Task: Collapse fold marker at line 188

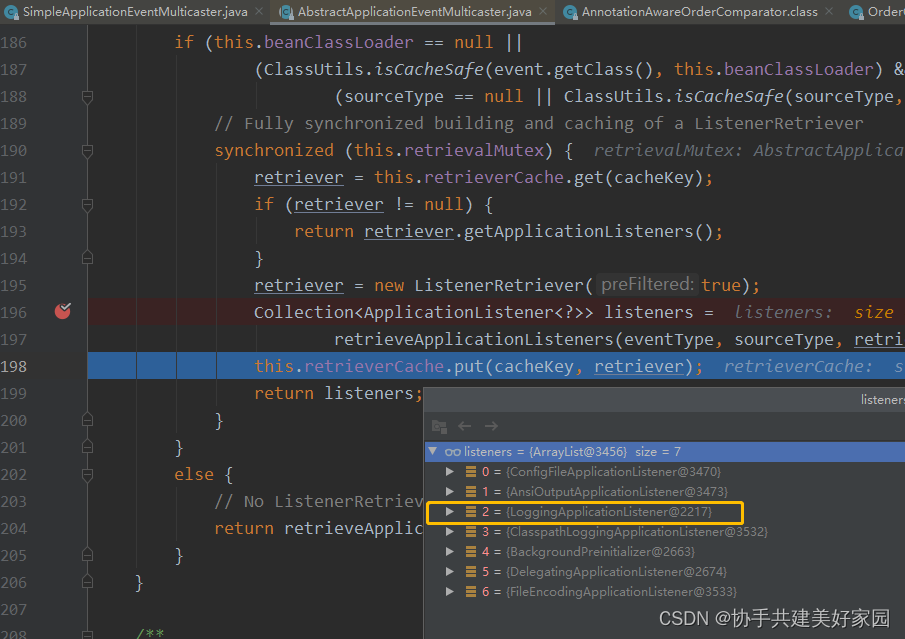Action: [87, 97]
